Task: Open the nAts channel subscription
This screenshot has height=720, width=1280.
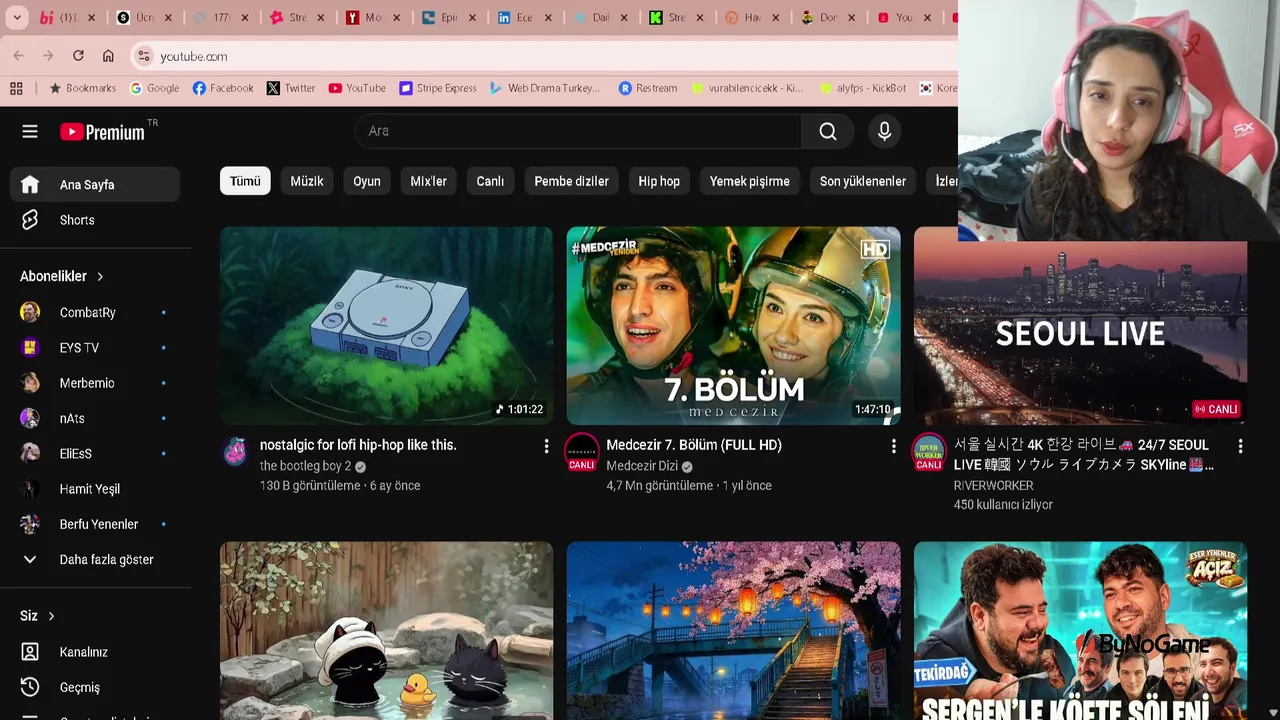Action: pos(95,418)
